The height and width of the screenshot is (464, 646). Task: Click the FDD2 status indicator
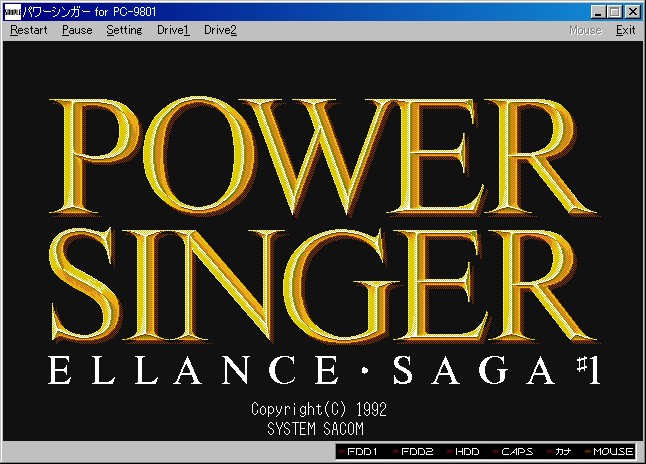(x=412, y=452)
